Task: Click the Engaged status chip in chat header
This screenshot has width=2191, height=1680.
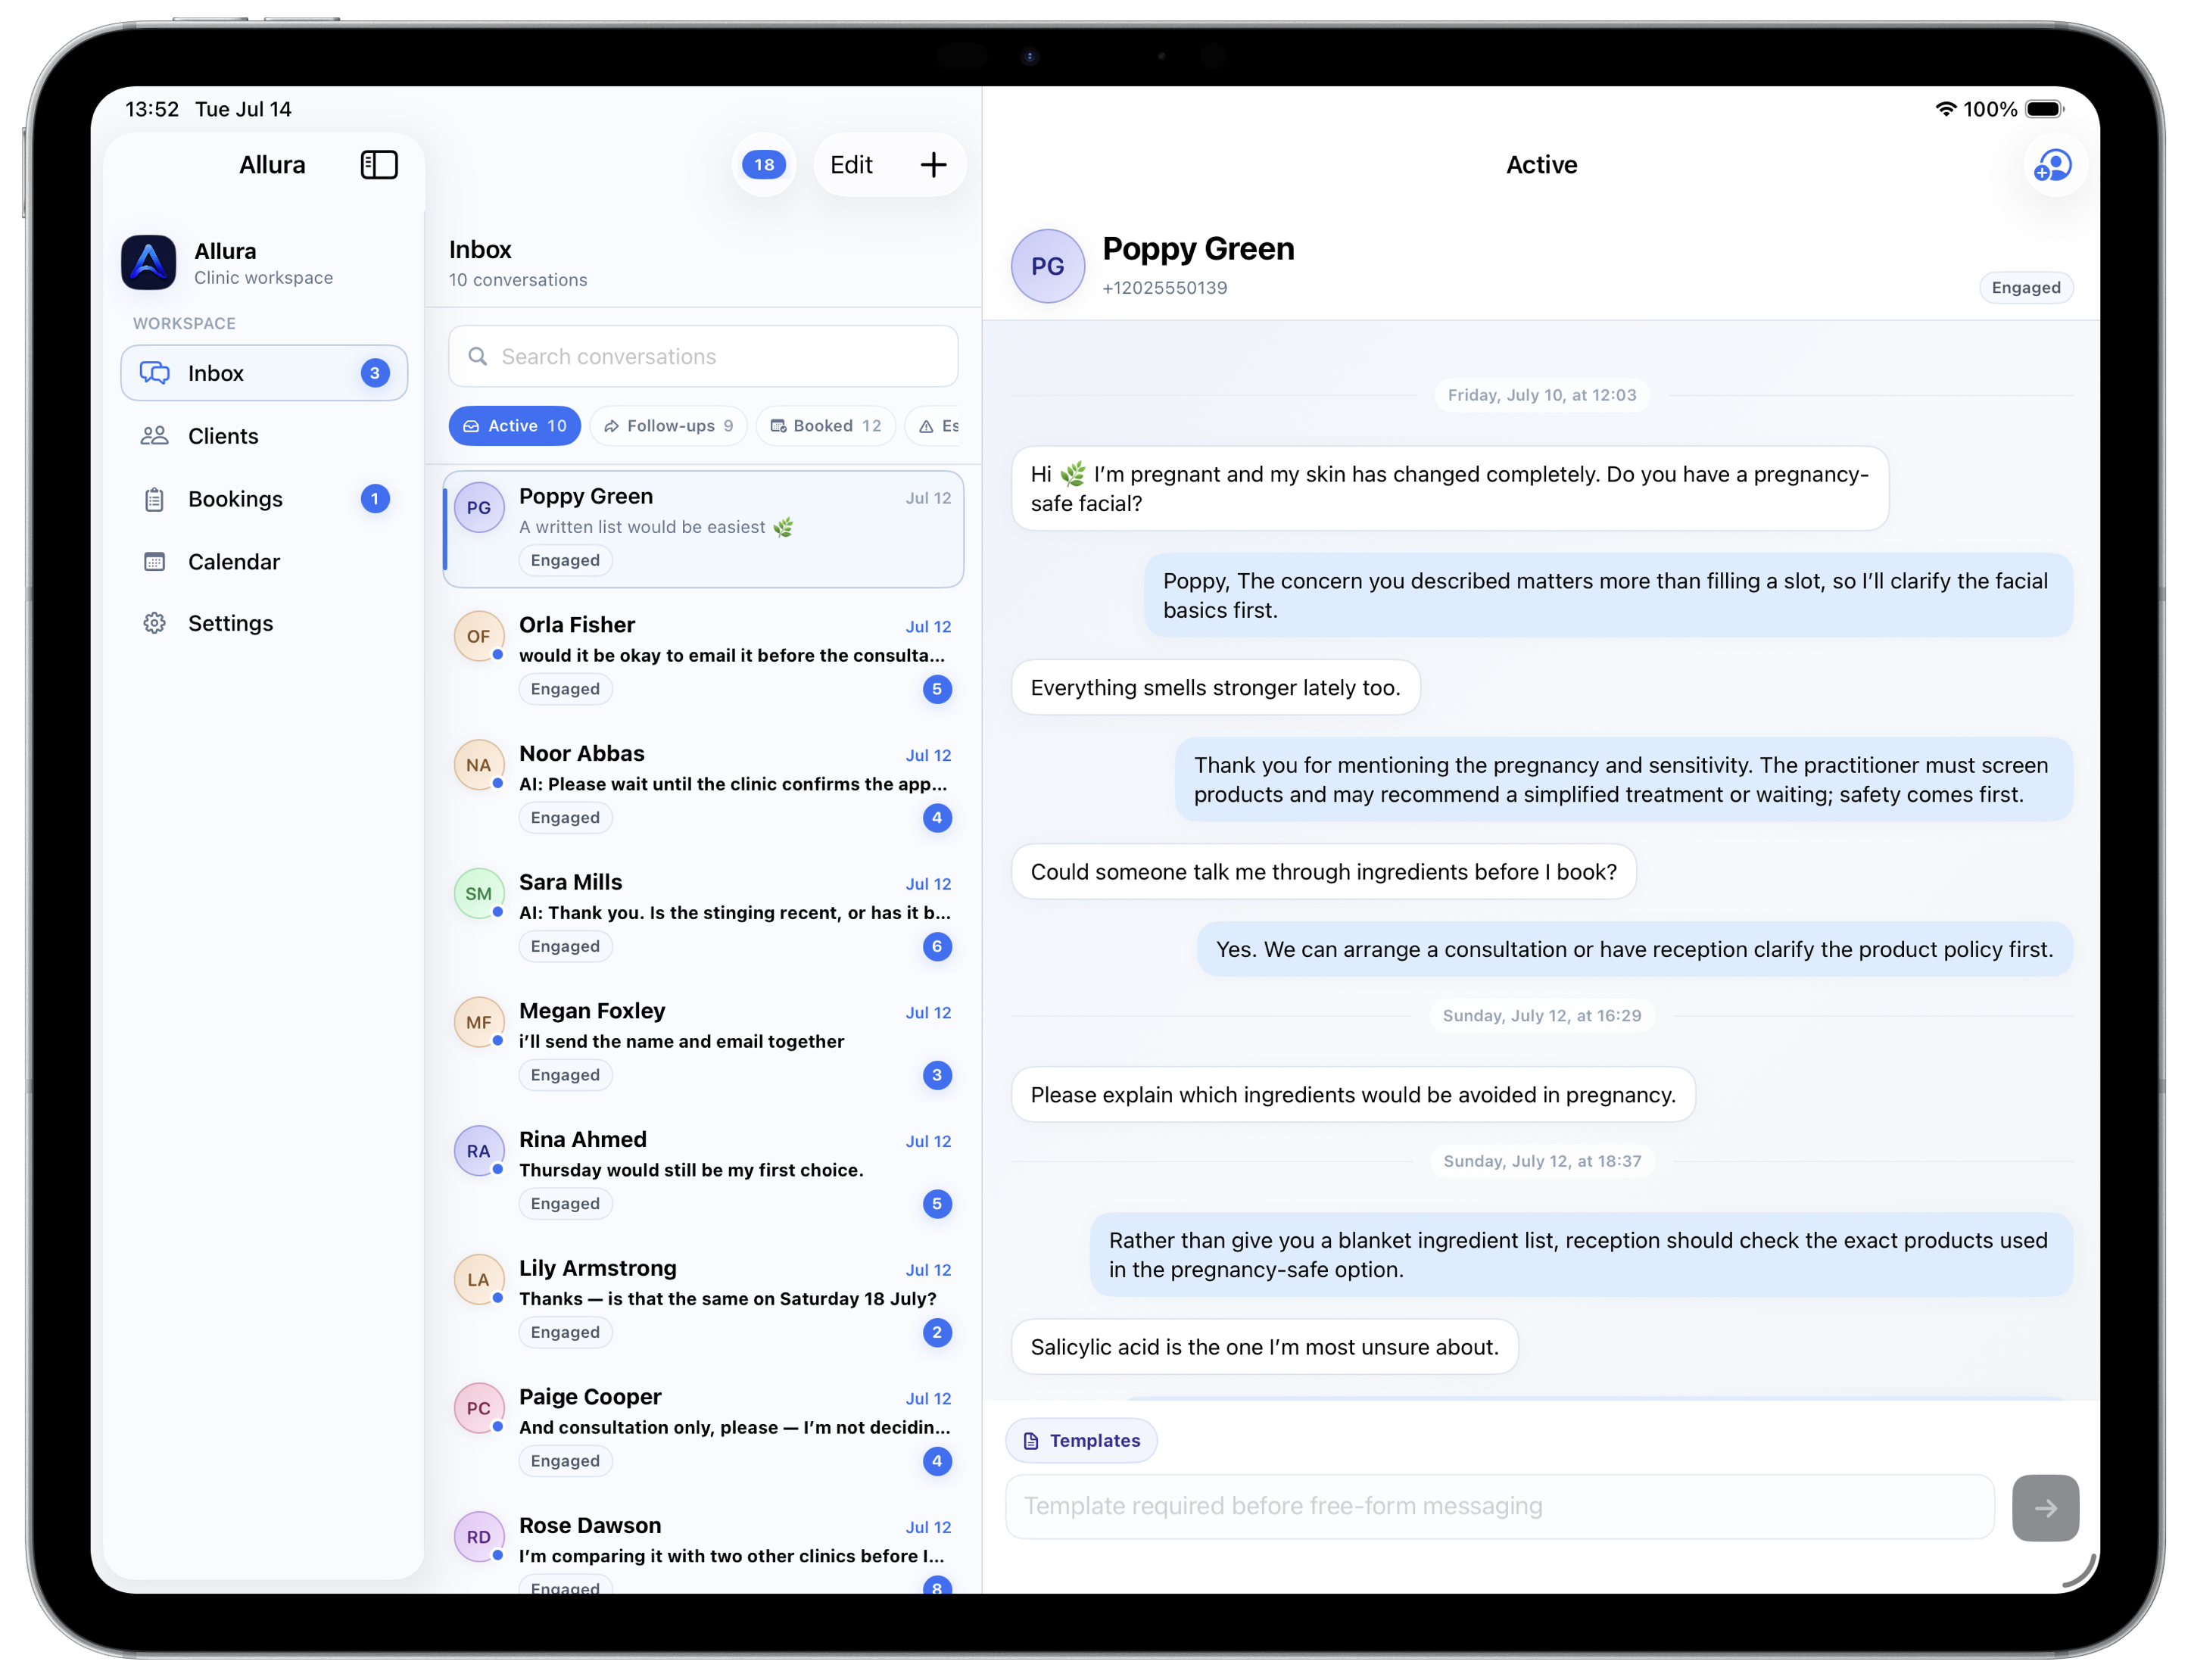Action: point(2025,288)
